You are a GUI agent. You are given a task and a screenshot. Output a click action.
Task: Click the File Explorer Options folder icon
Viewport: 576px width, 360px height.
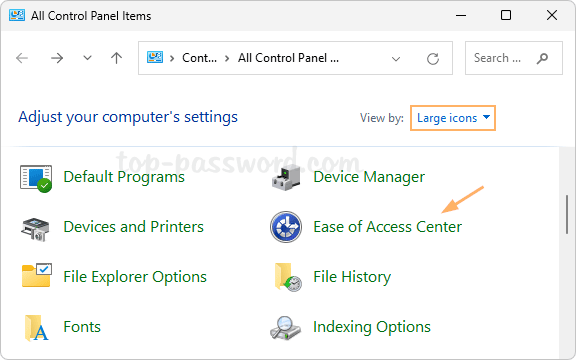coord(36,275)
